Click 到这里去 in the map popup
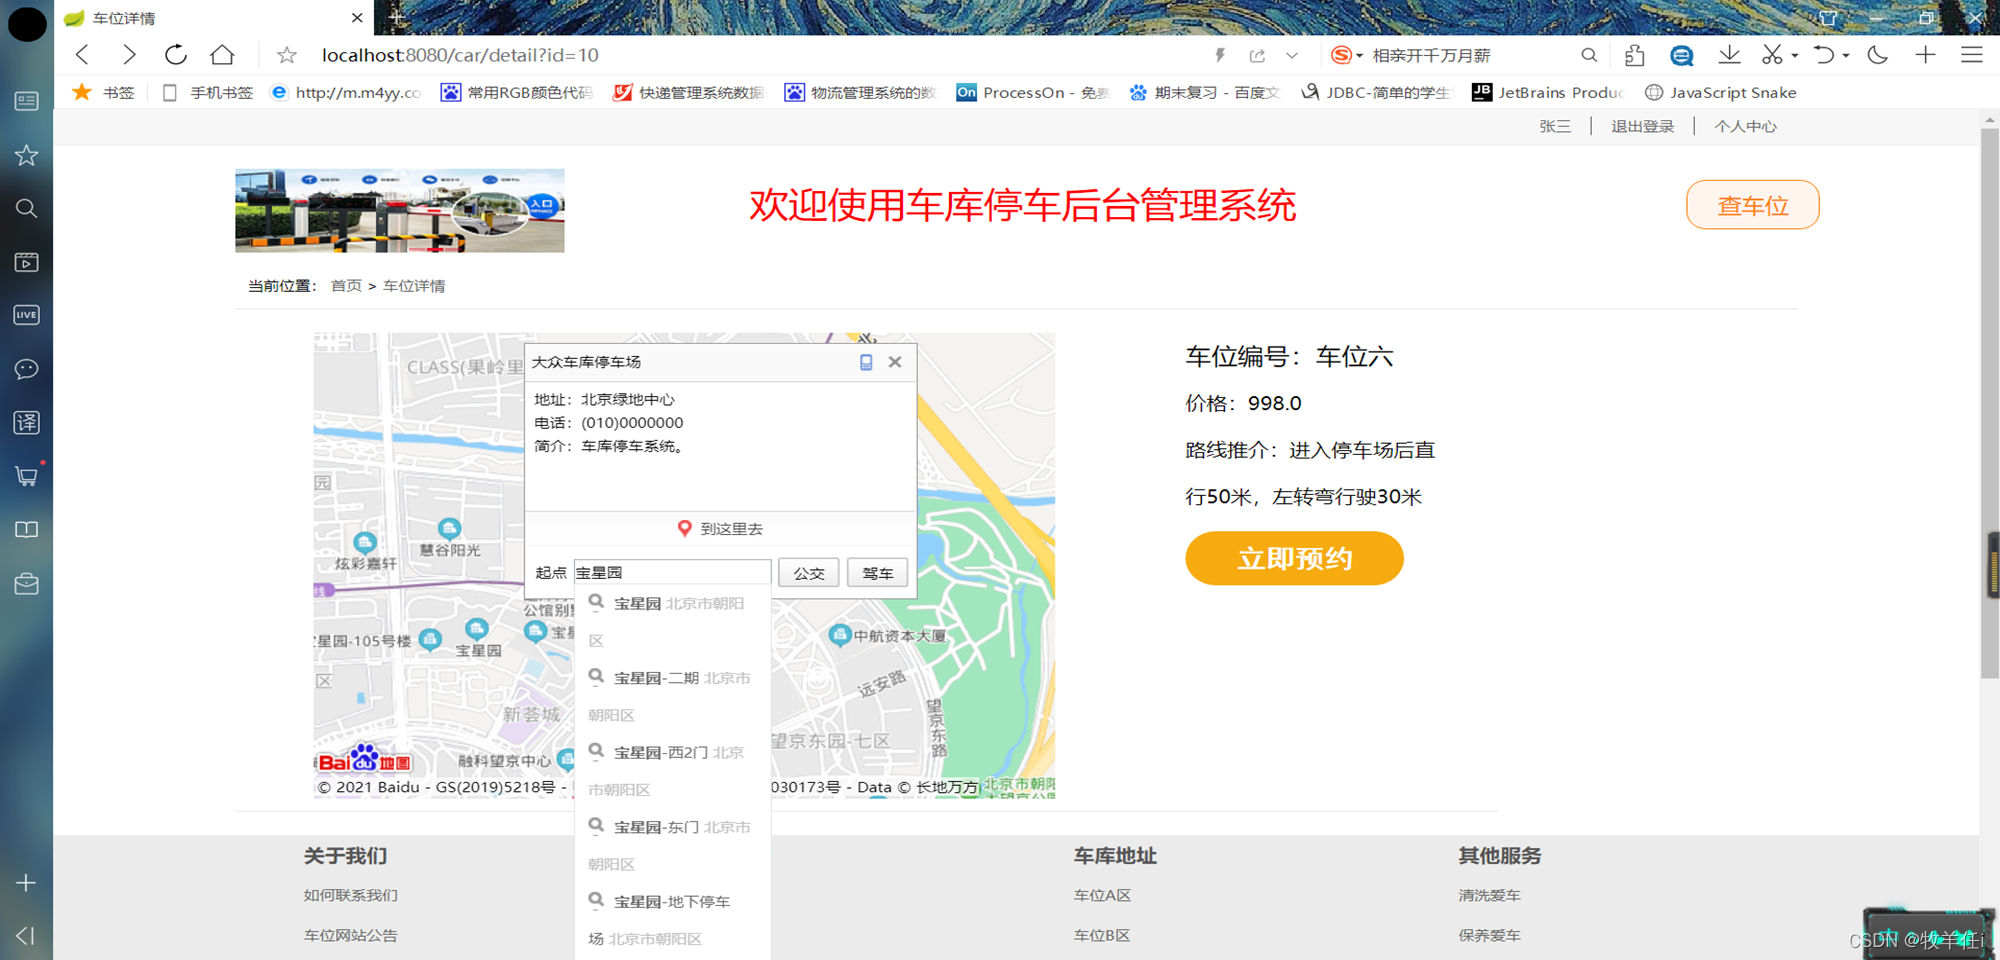 721,528
